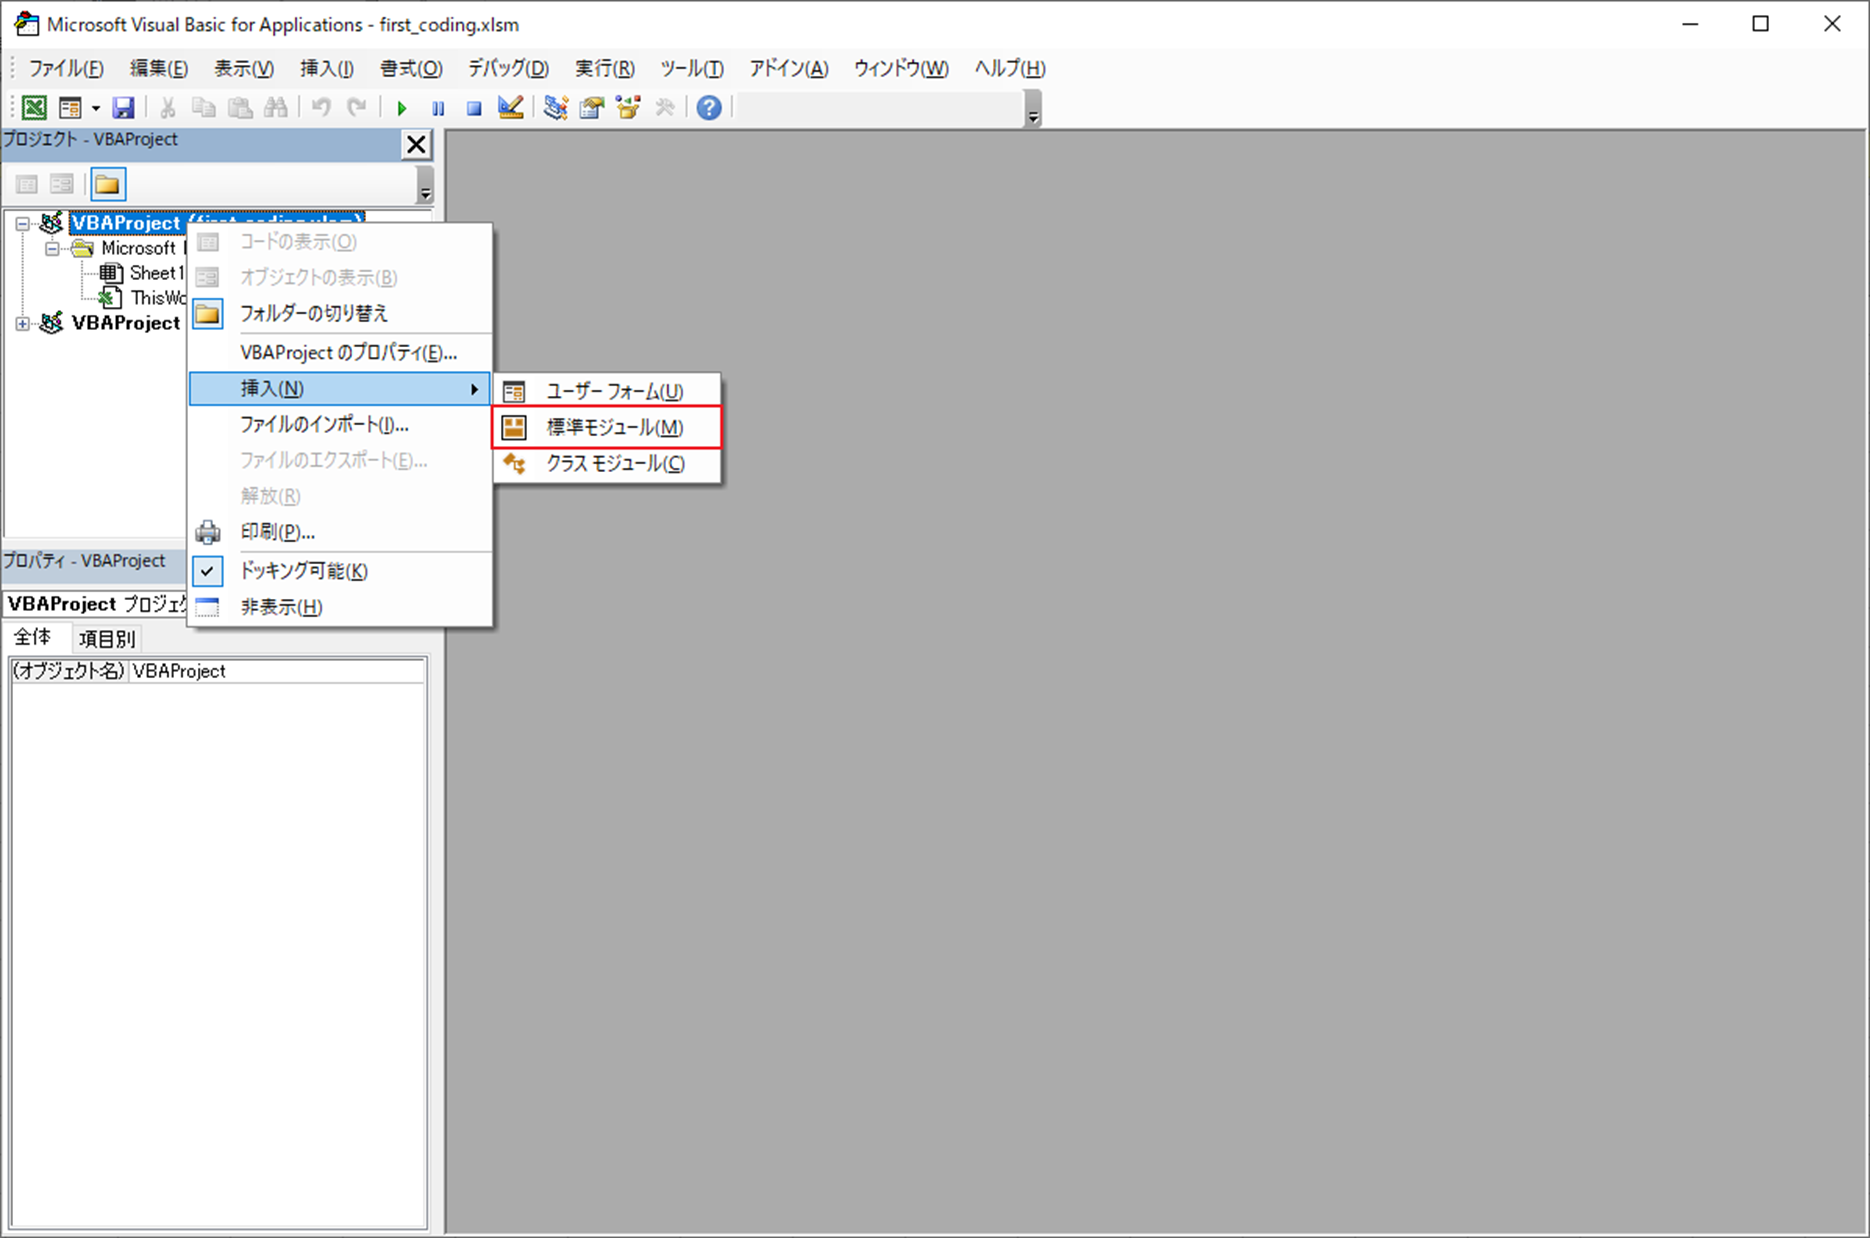Click the Cut scissors icon

(168, 107)
